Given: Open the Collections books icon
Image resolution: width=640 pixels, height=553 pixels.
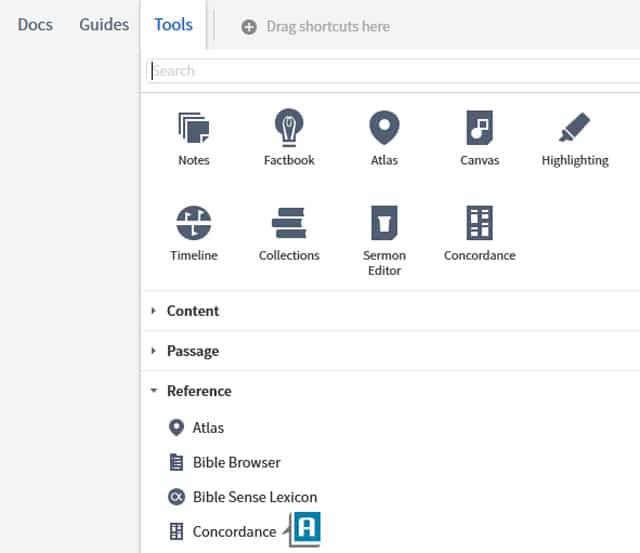Looking at the screenshot, I should tap(289, 222).
